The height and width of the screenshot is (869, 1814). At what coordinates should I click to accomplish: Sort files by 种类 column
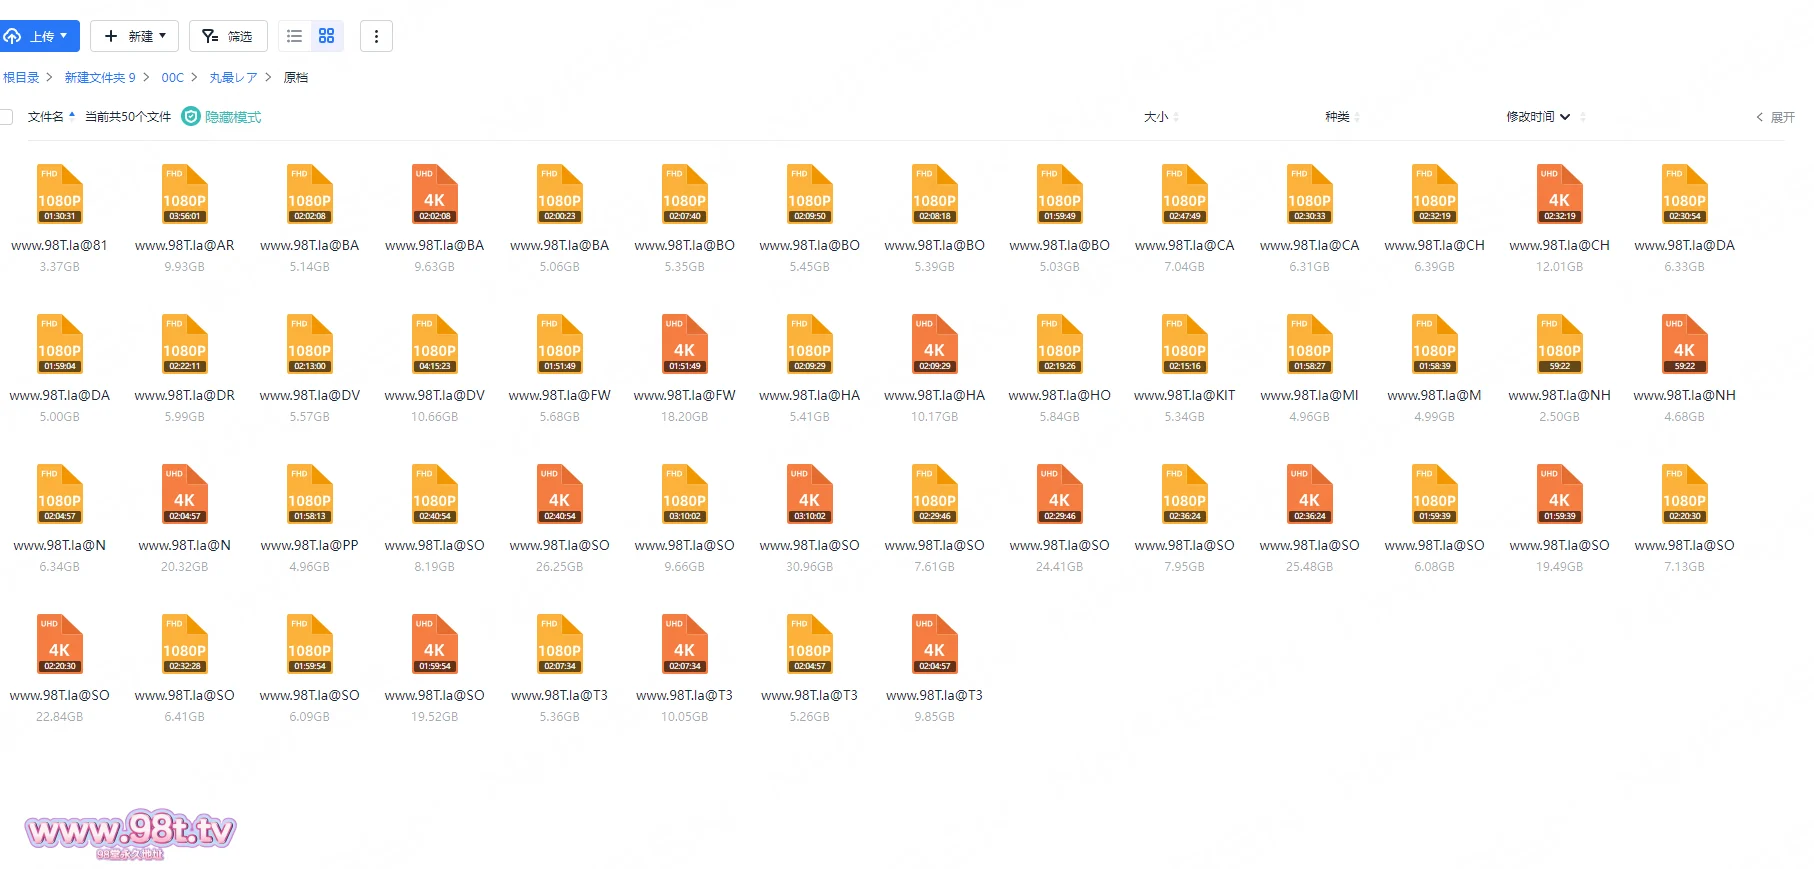coord(1341,117)
